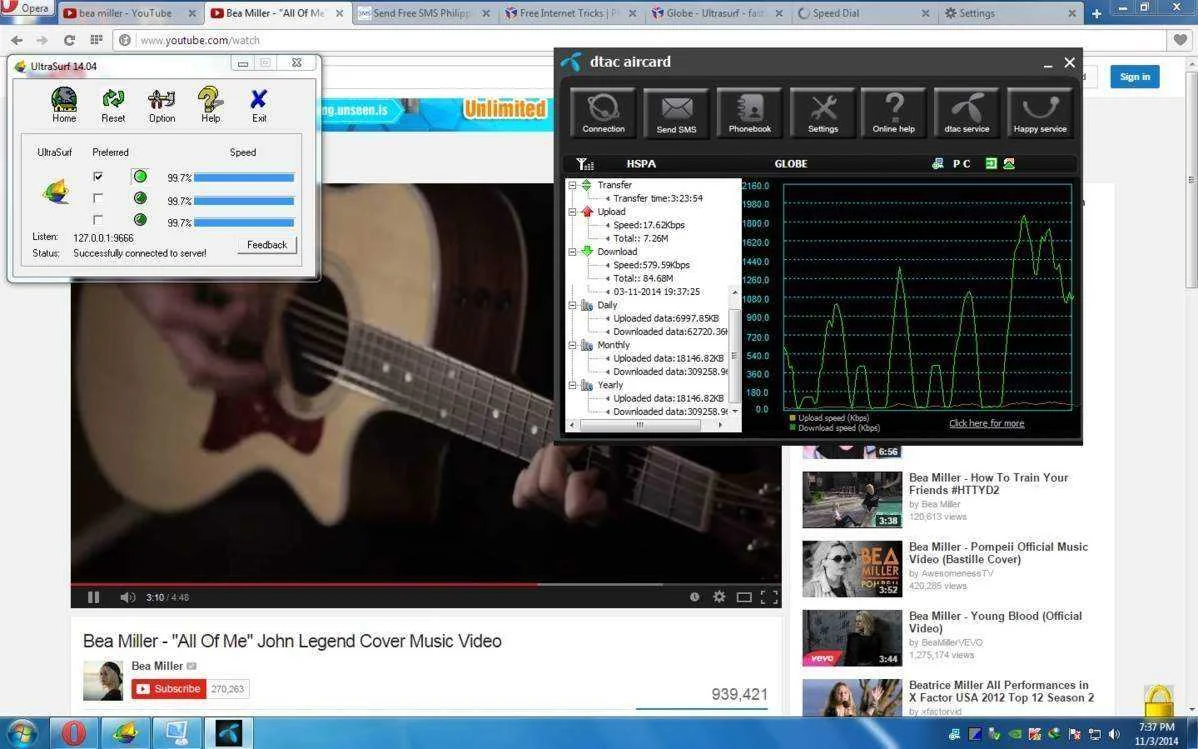Select the second green server indicator
1198x749 pixels.
pyautogui.click(x=140, y=199)
